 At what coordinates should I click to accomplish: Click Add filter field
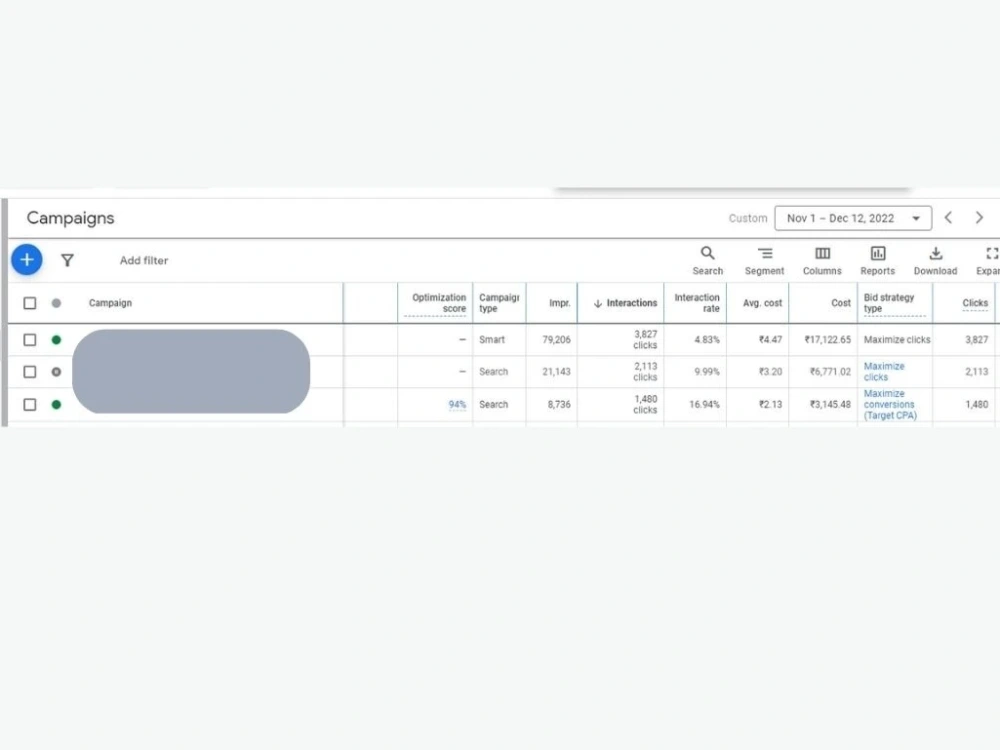pos(144,260)
